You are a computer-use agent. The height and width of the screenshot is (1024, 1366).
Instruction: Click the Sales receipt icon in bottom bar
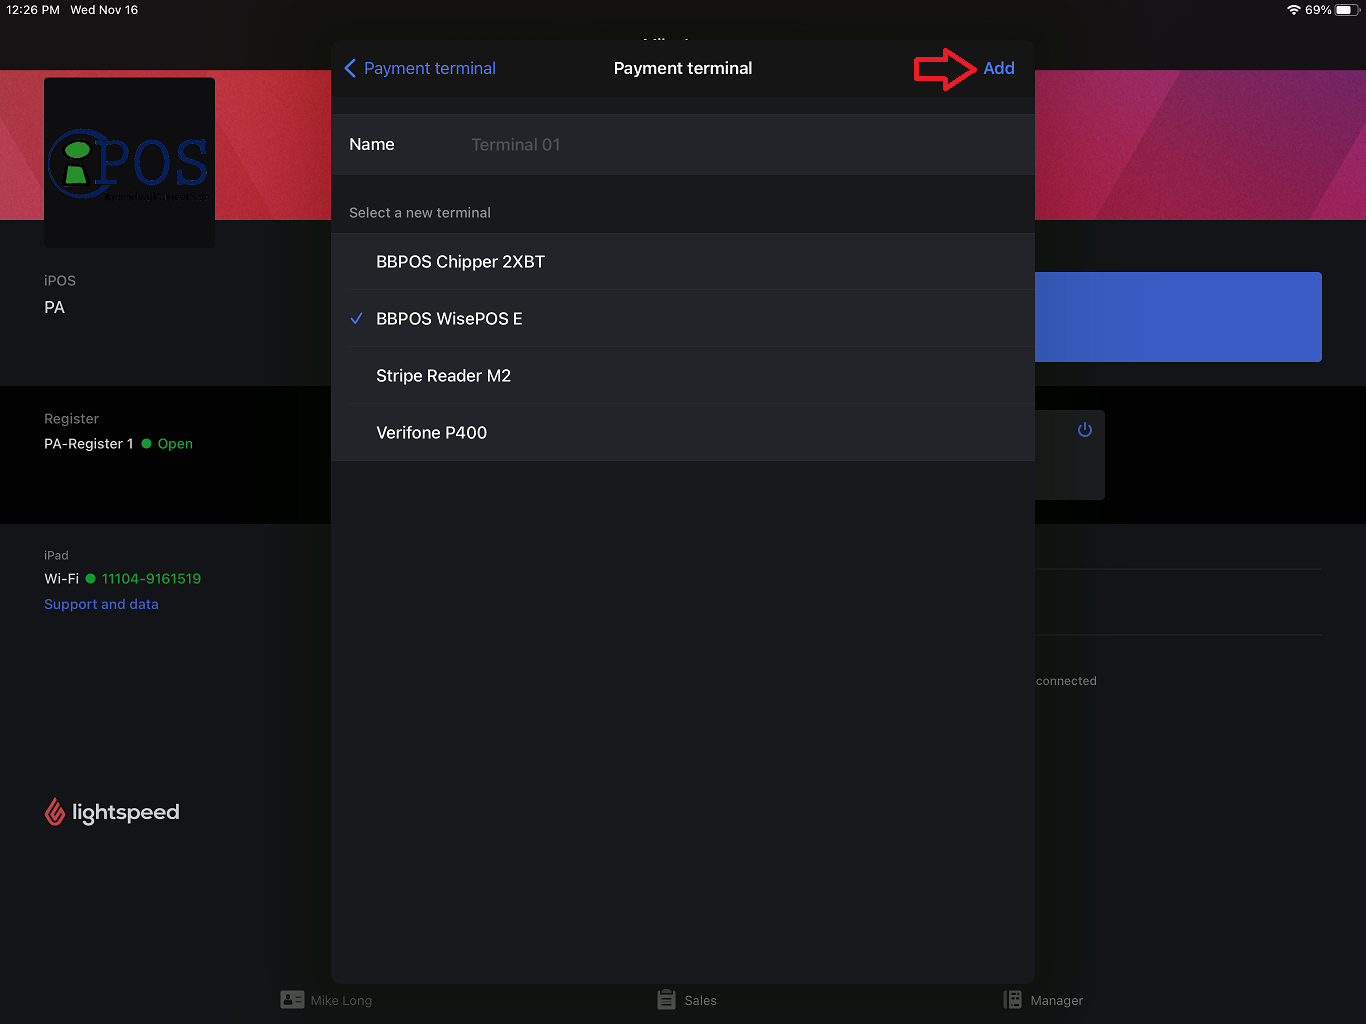click(x=666, y=1000)
